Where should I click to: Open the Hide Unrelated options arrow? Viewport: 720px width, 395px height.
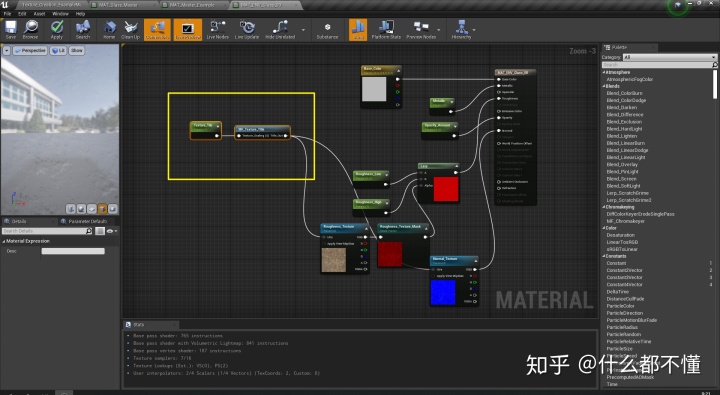[x=303, y=30]
